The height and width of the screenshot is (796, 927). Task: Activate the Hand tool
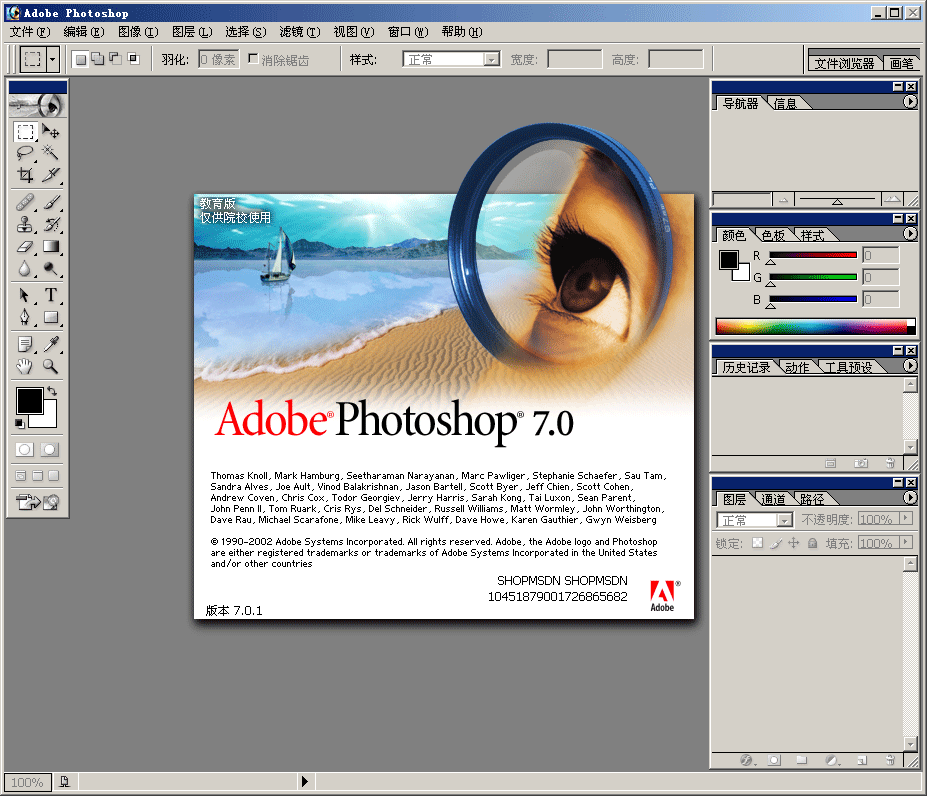25,367
